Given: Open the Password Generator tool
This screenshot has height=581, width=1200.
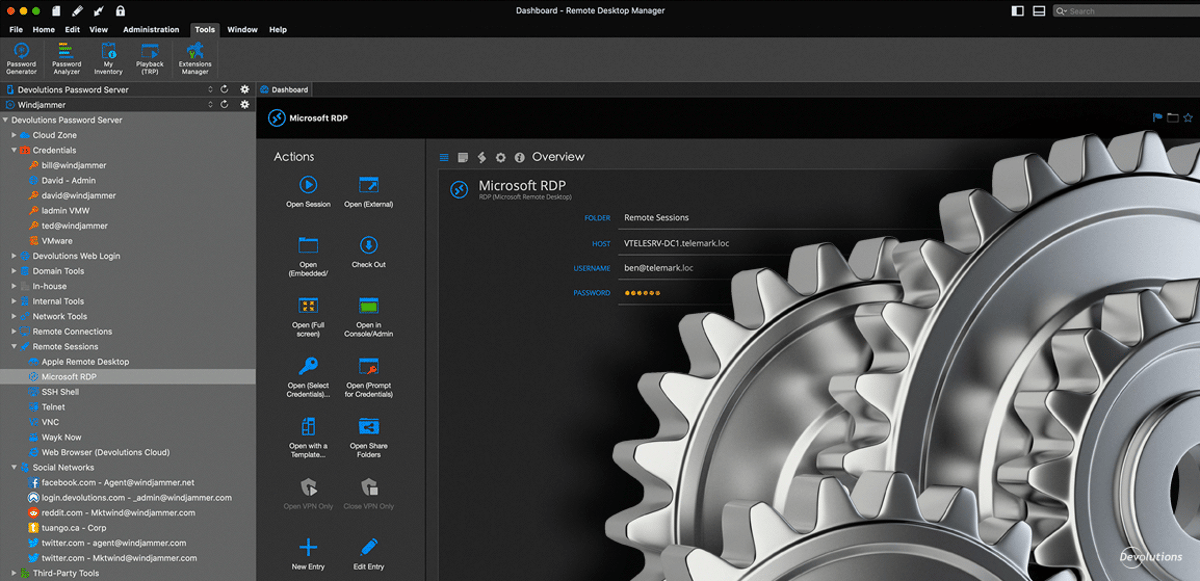Looking at the screenshot, I should pyautogui.click(x=19, y=58).
